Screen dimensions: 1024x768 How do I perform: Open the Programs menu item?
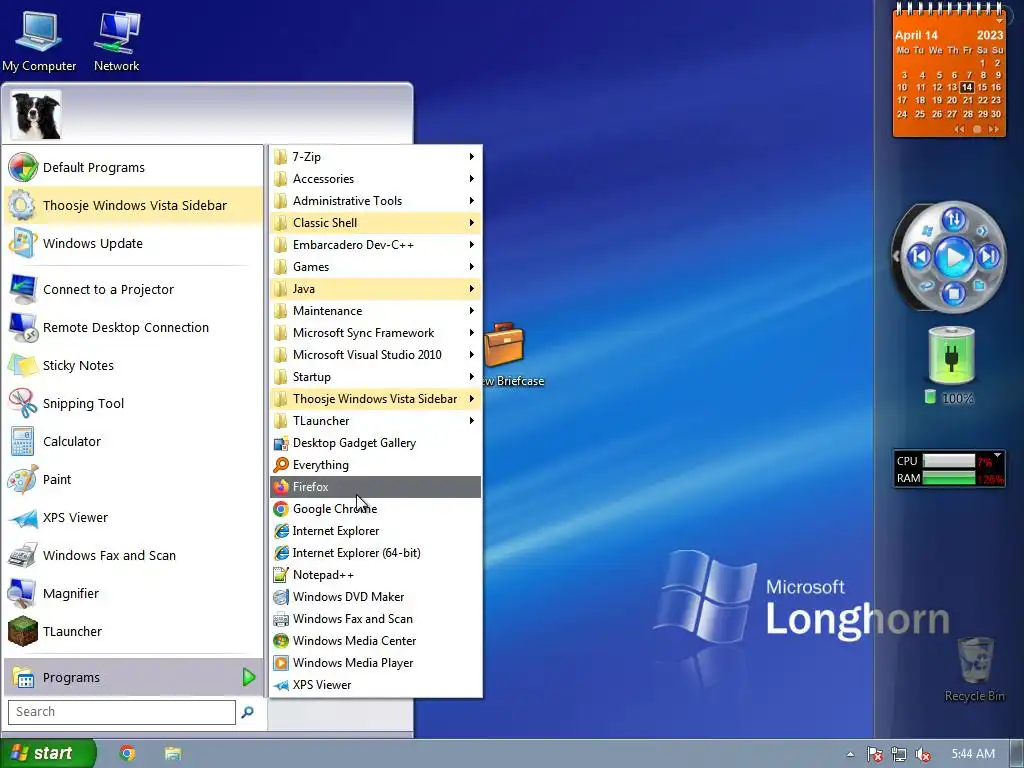click(x=133, y=677)
